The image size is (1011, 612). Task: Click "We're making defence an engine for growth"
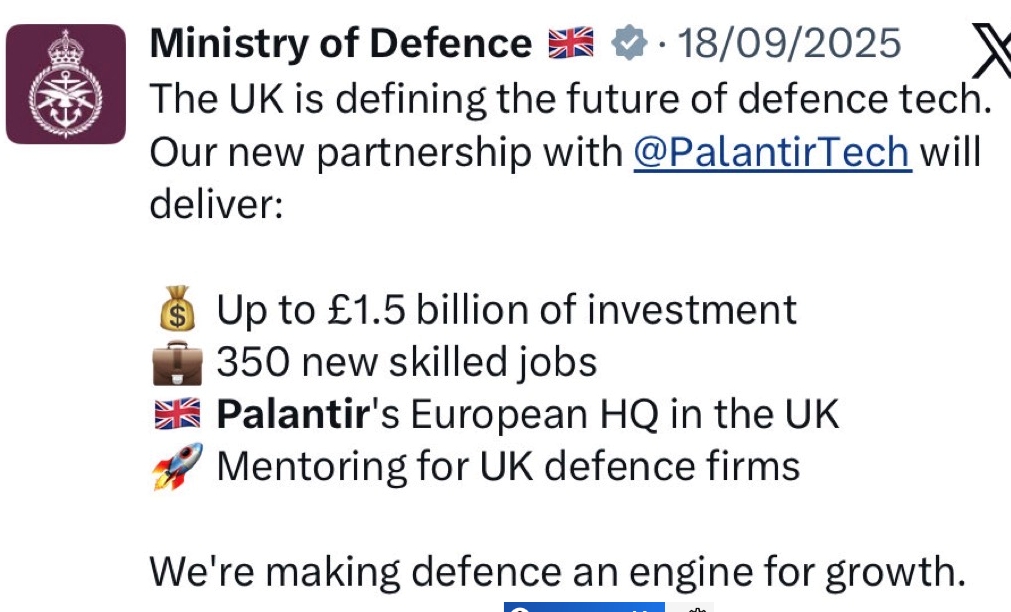pyautogui.click(x=557, y=571)
